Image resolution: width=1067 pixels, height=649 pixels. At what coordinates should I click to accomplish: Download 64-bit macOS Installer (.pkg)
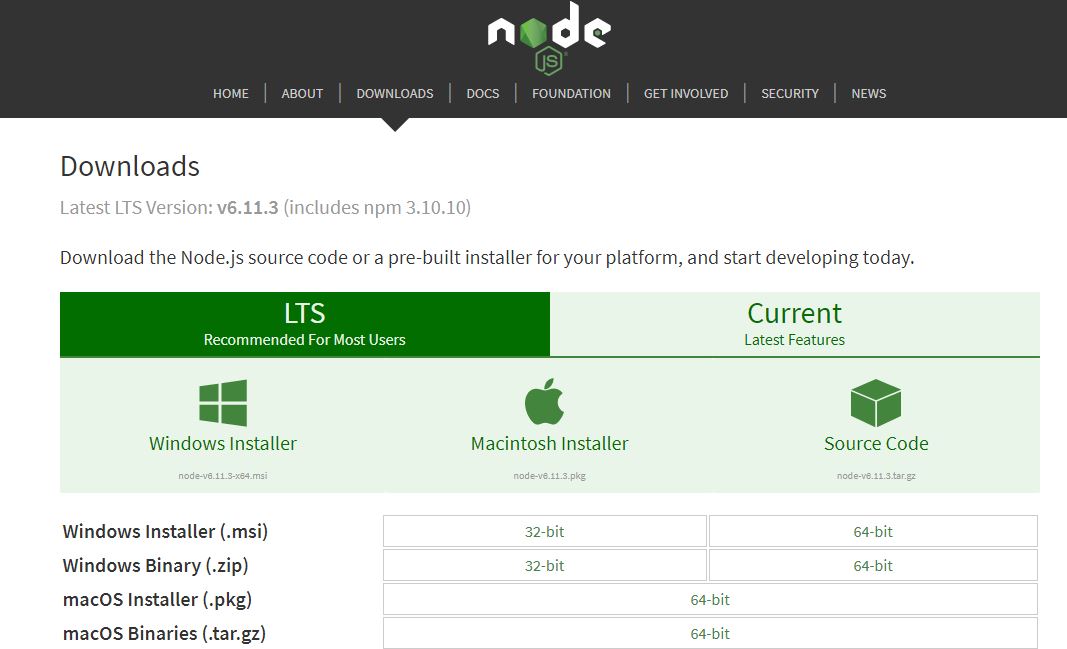coord(710,599)
